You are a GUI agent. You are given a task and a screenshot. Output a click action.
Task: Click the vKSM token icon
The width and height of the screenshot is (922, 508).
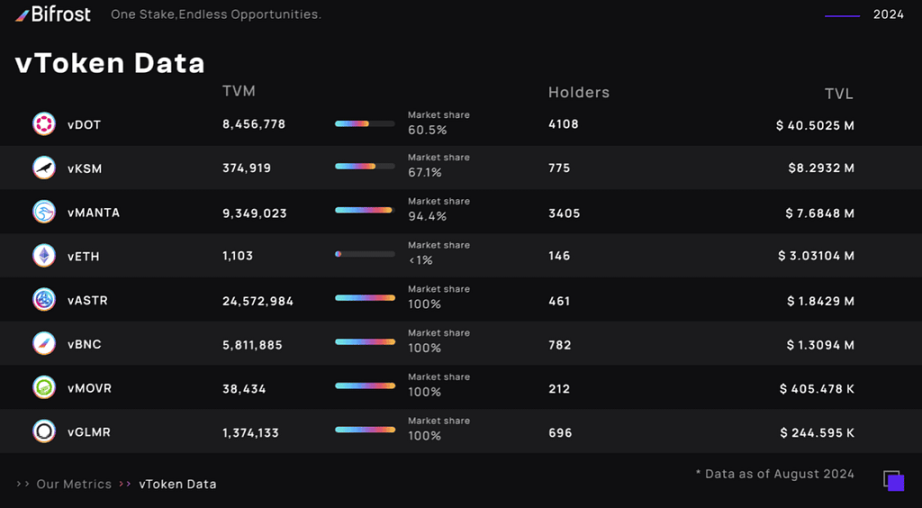pos(44,168)
